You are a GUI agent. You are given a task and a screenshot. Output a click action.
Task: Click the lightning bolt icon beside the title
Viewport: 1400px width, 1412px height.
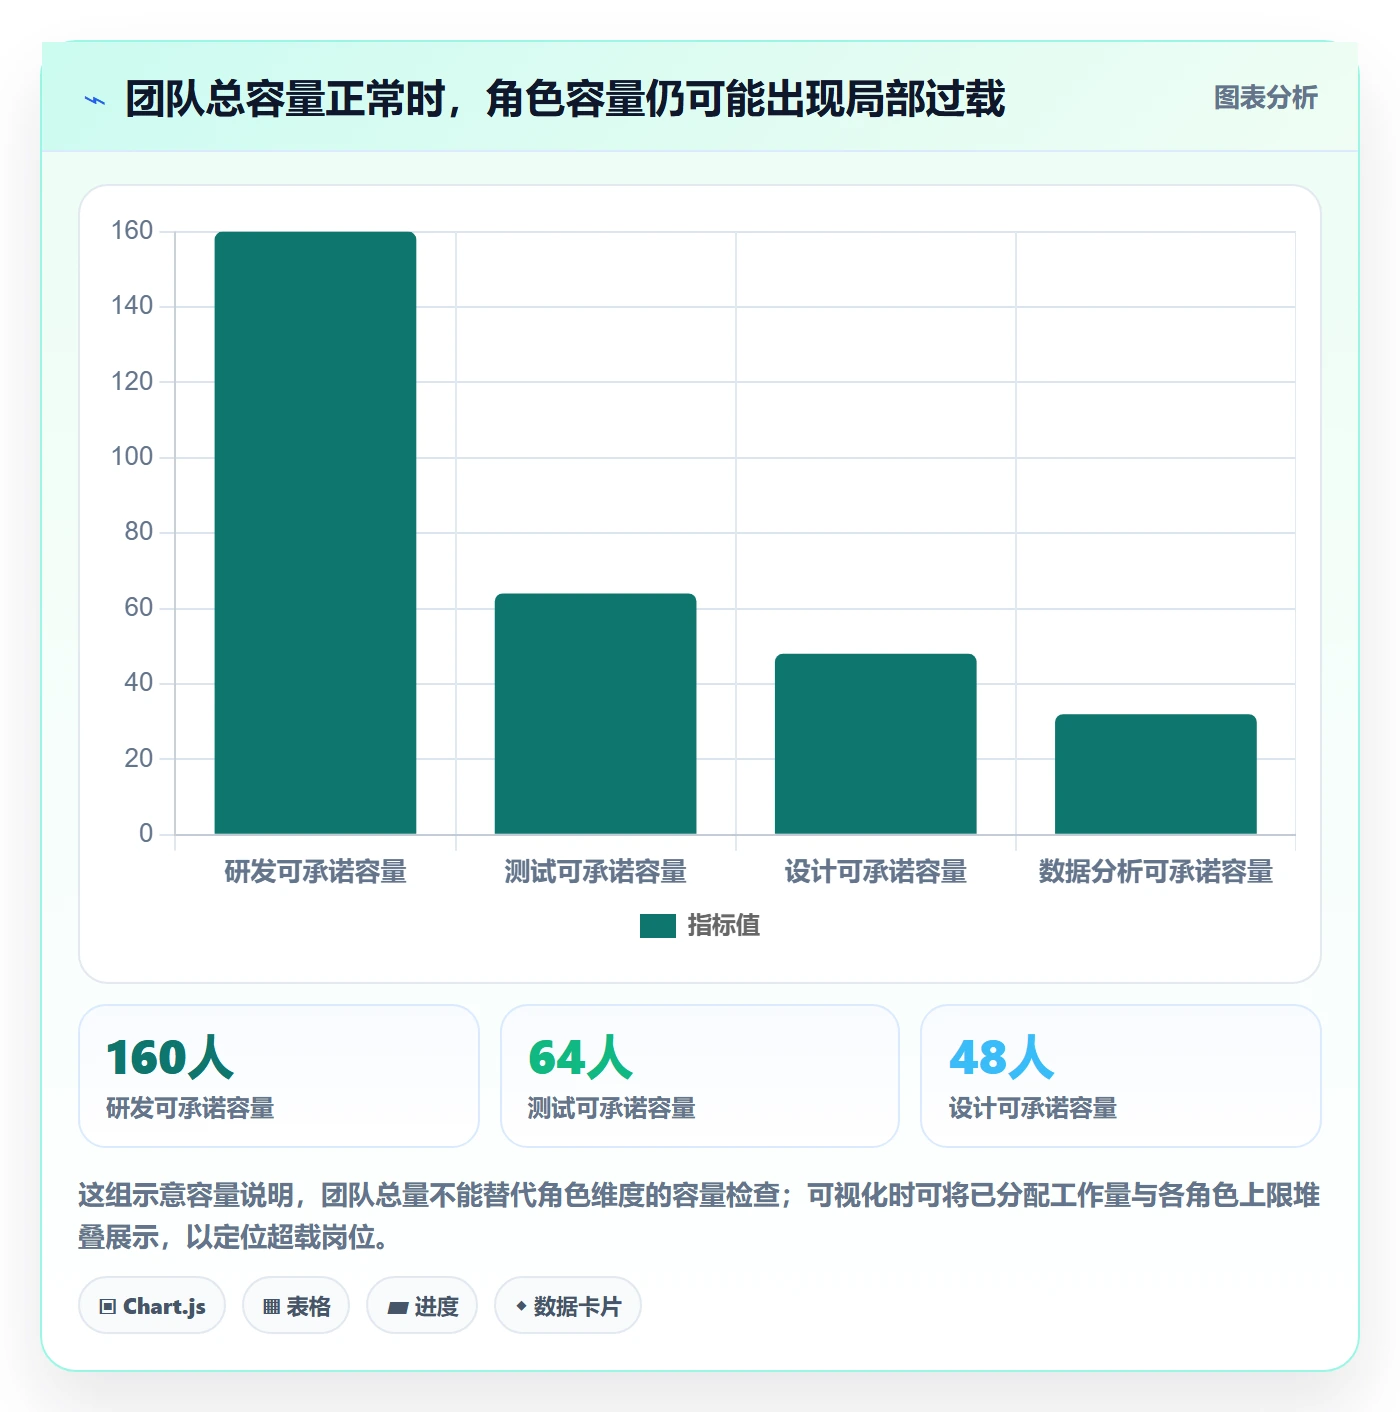[x=95, y=100]
